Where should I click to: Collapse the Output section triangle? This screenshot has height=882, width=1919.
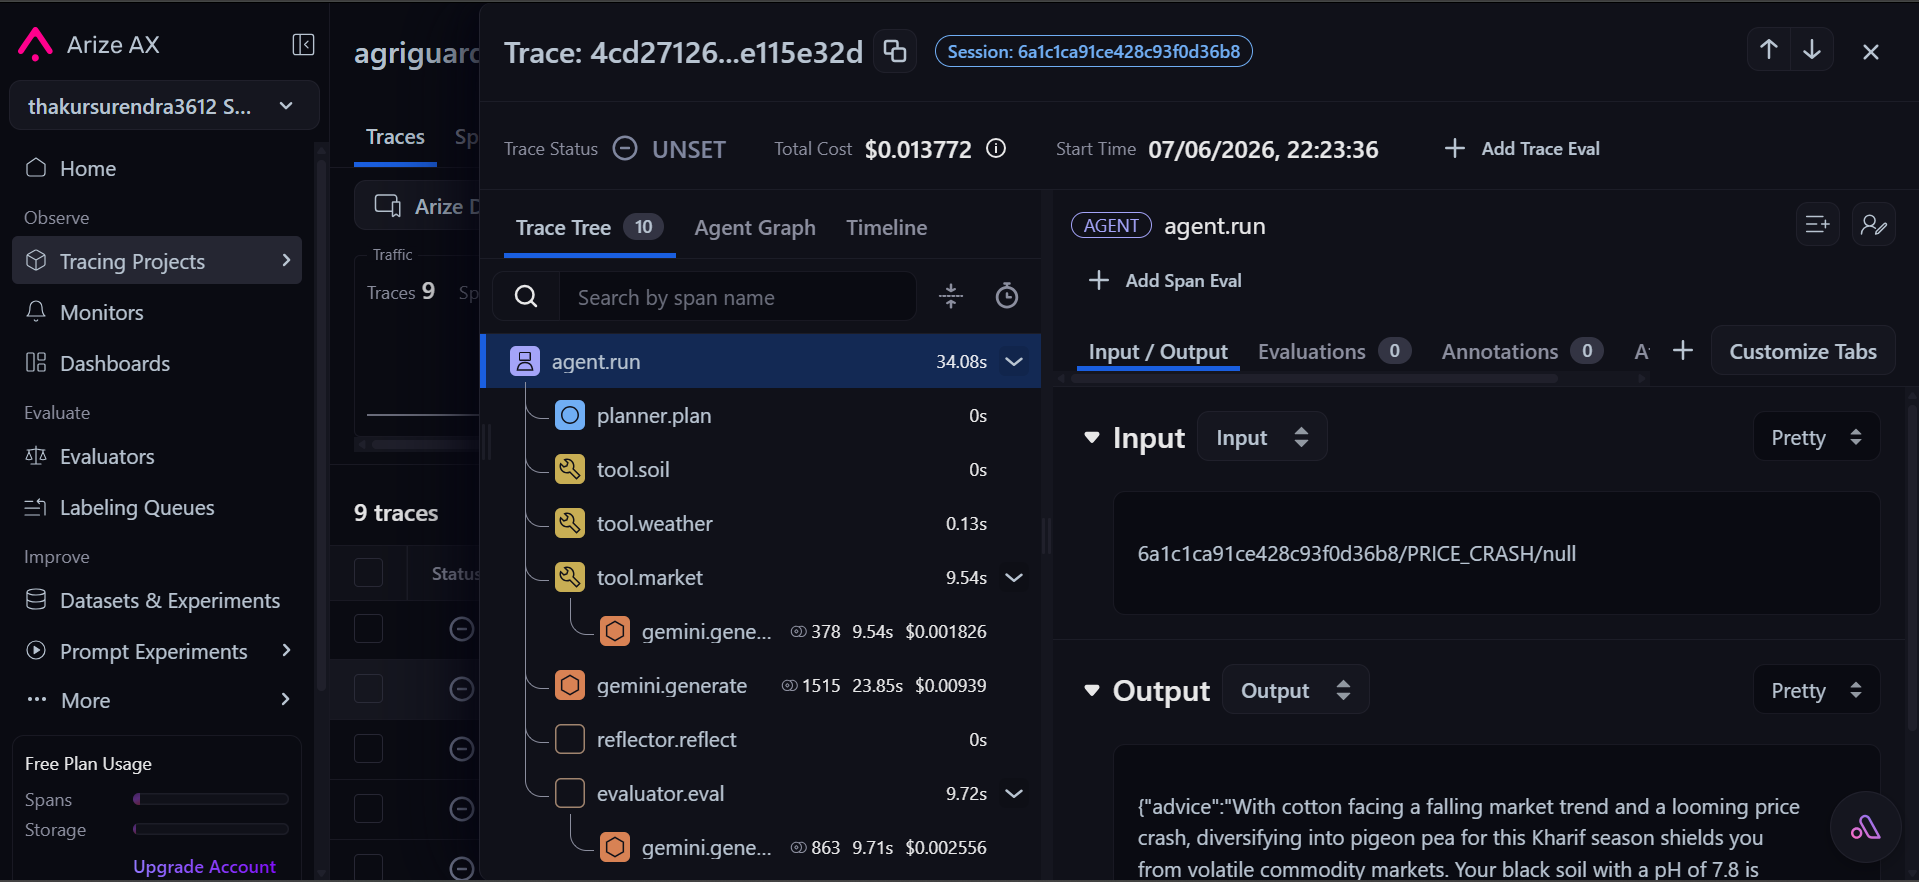point(1092,691)
